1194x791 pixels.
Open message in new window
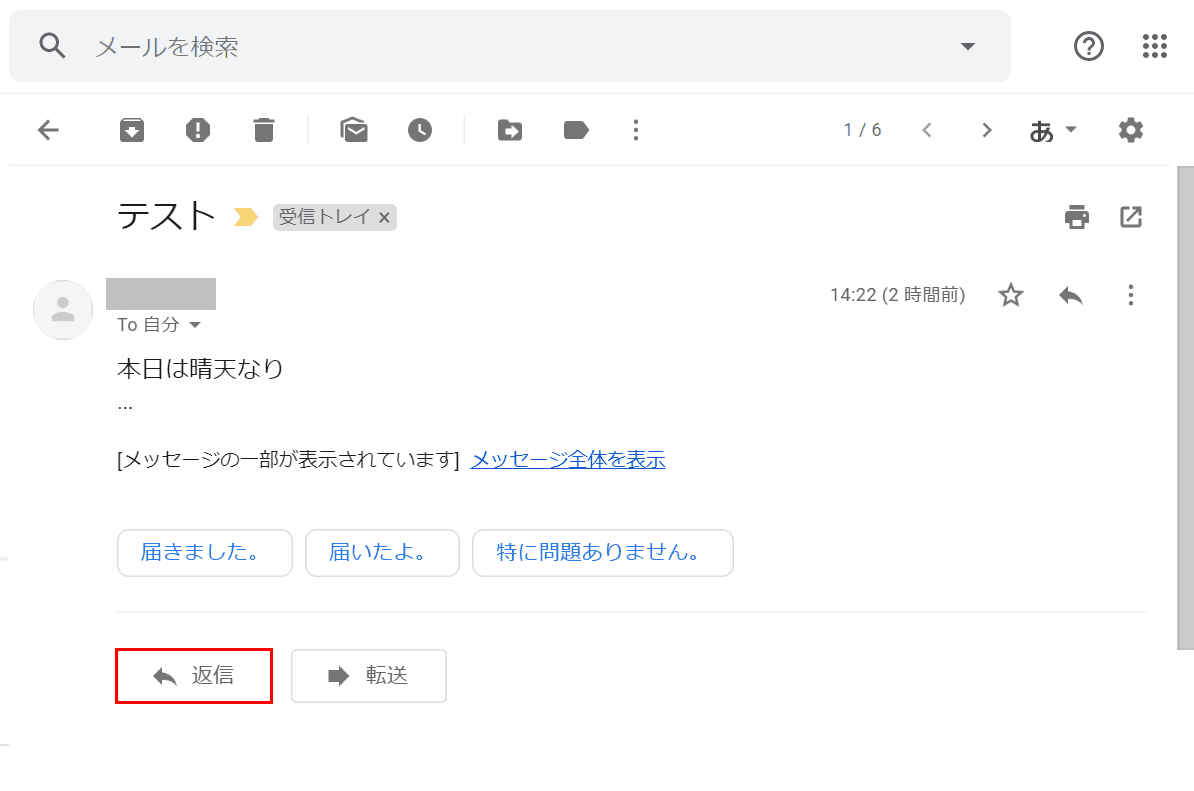(1131, 217)
